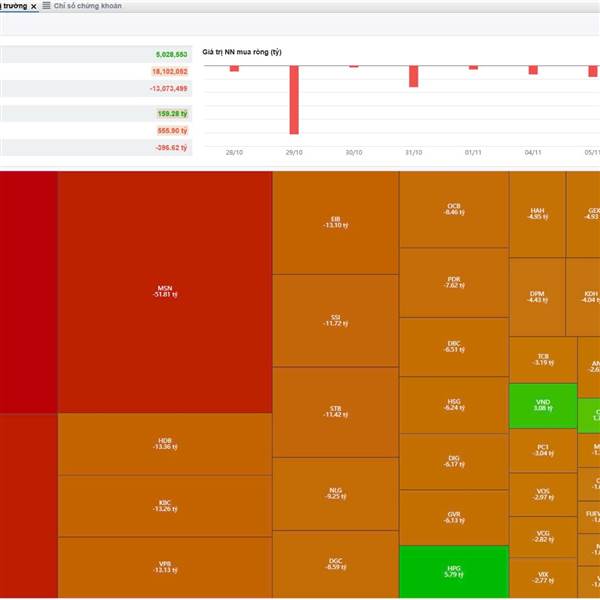Viewport: 600px width, 600px height.
Task: Open the DGC treemap tile
Action: pos(336,564)
